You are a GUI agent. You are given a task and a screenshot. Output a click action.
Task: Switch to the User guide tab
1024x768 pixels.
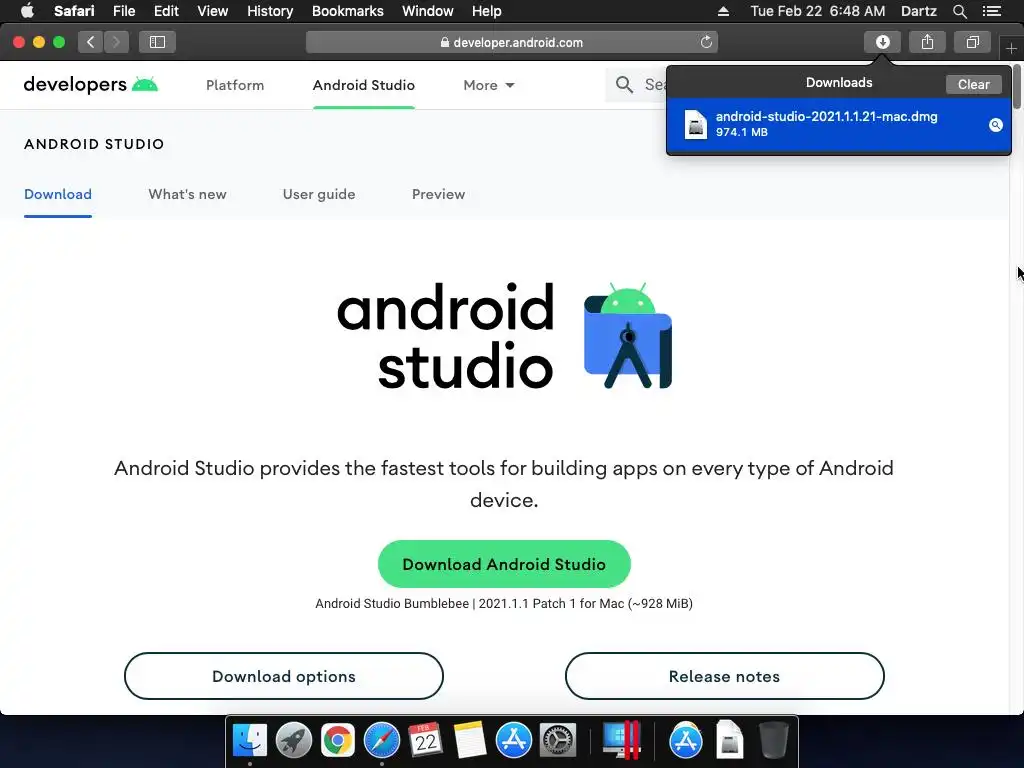319,194
